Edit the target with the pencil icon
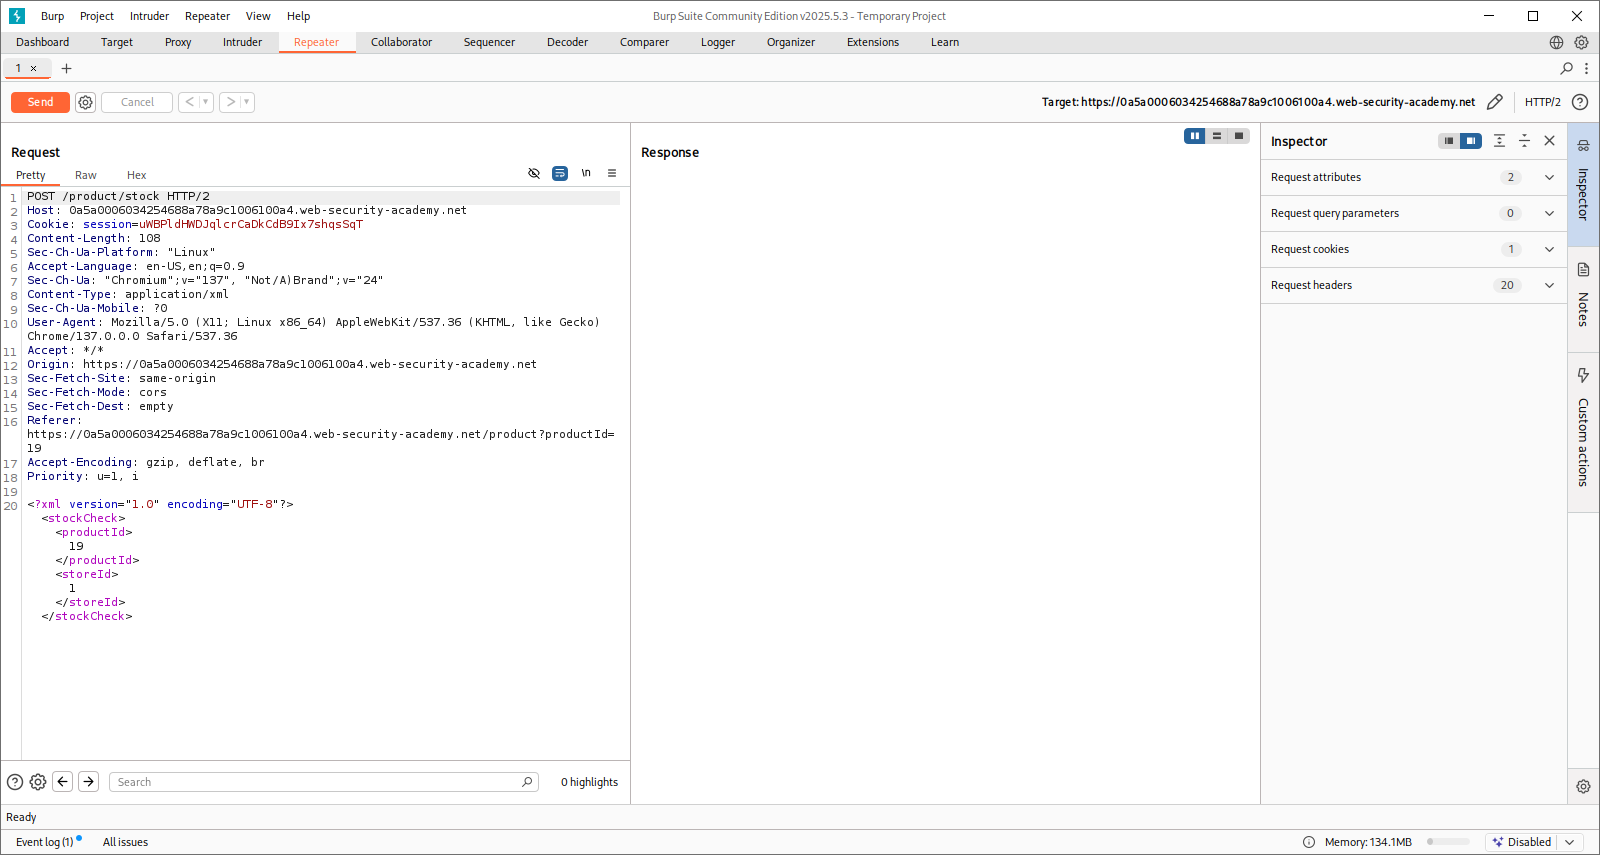This screenshot has height=855, width=1600. pyautogui.click(x=1495, y=102)
